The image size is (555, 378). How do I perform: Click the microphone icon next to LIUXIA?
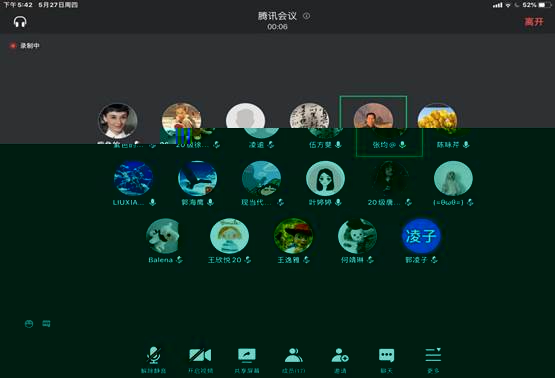(x=152, y=202)
